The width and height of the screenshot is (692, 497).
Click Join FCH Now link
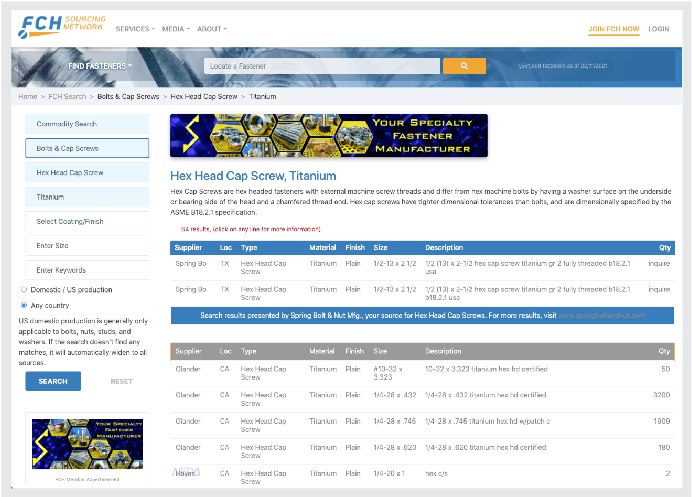coord(613,29)
